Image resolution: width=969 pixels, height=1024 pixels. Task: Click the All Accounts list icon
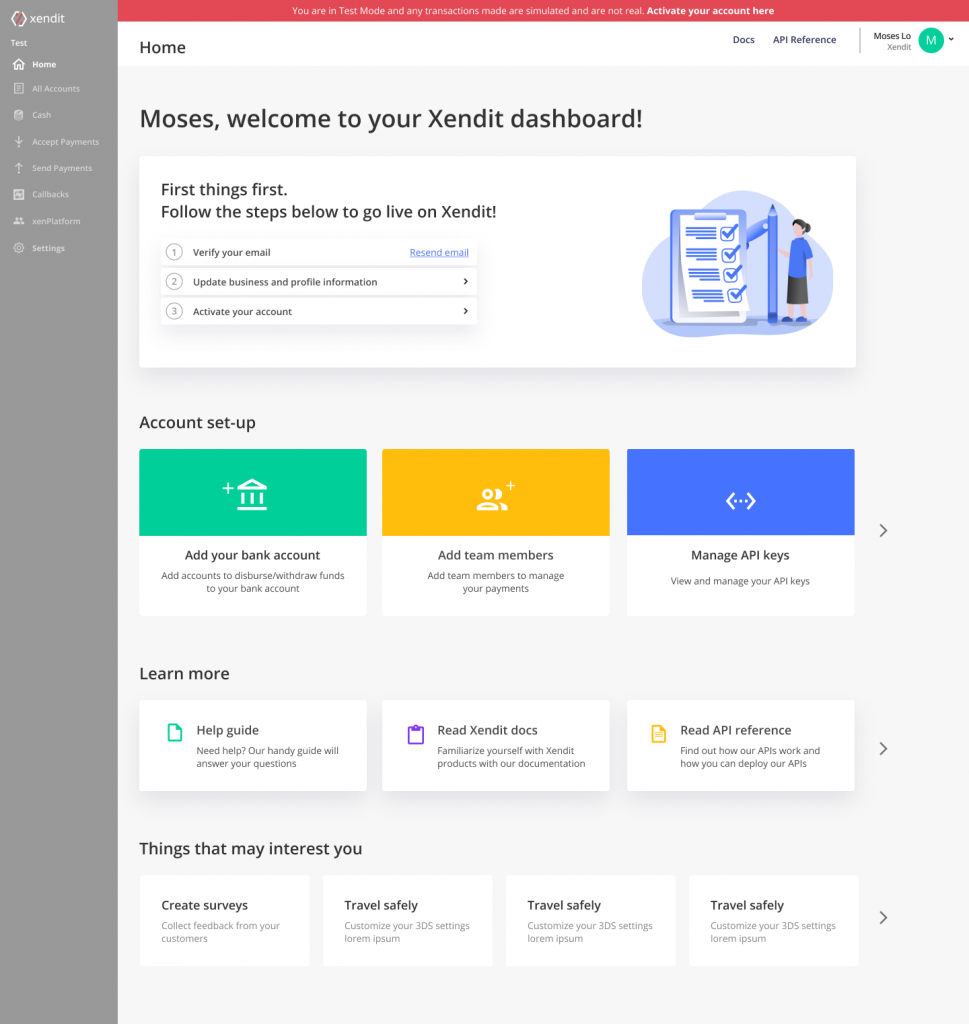coord(19,88)
